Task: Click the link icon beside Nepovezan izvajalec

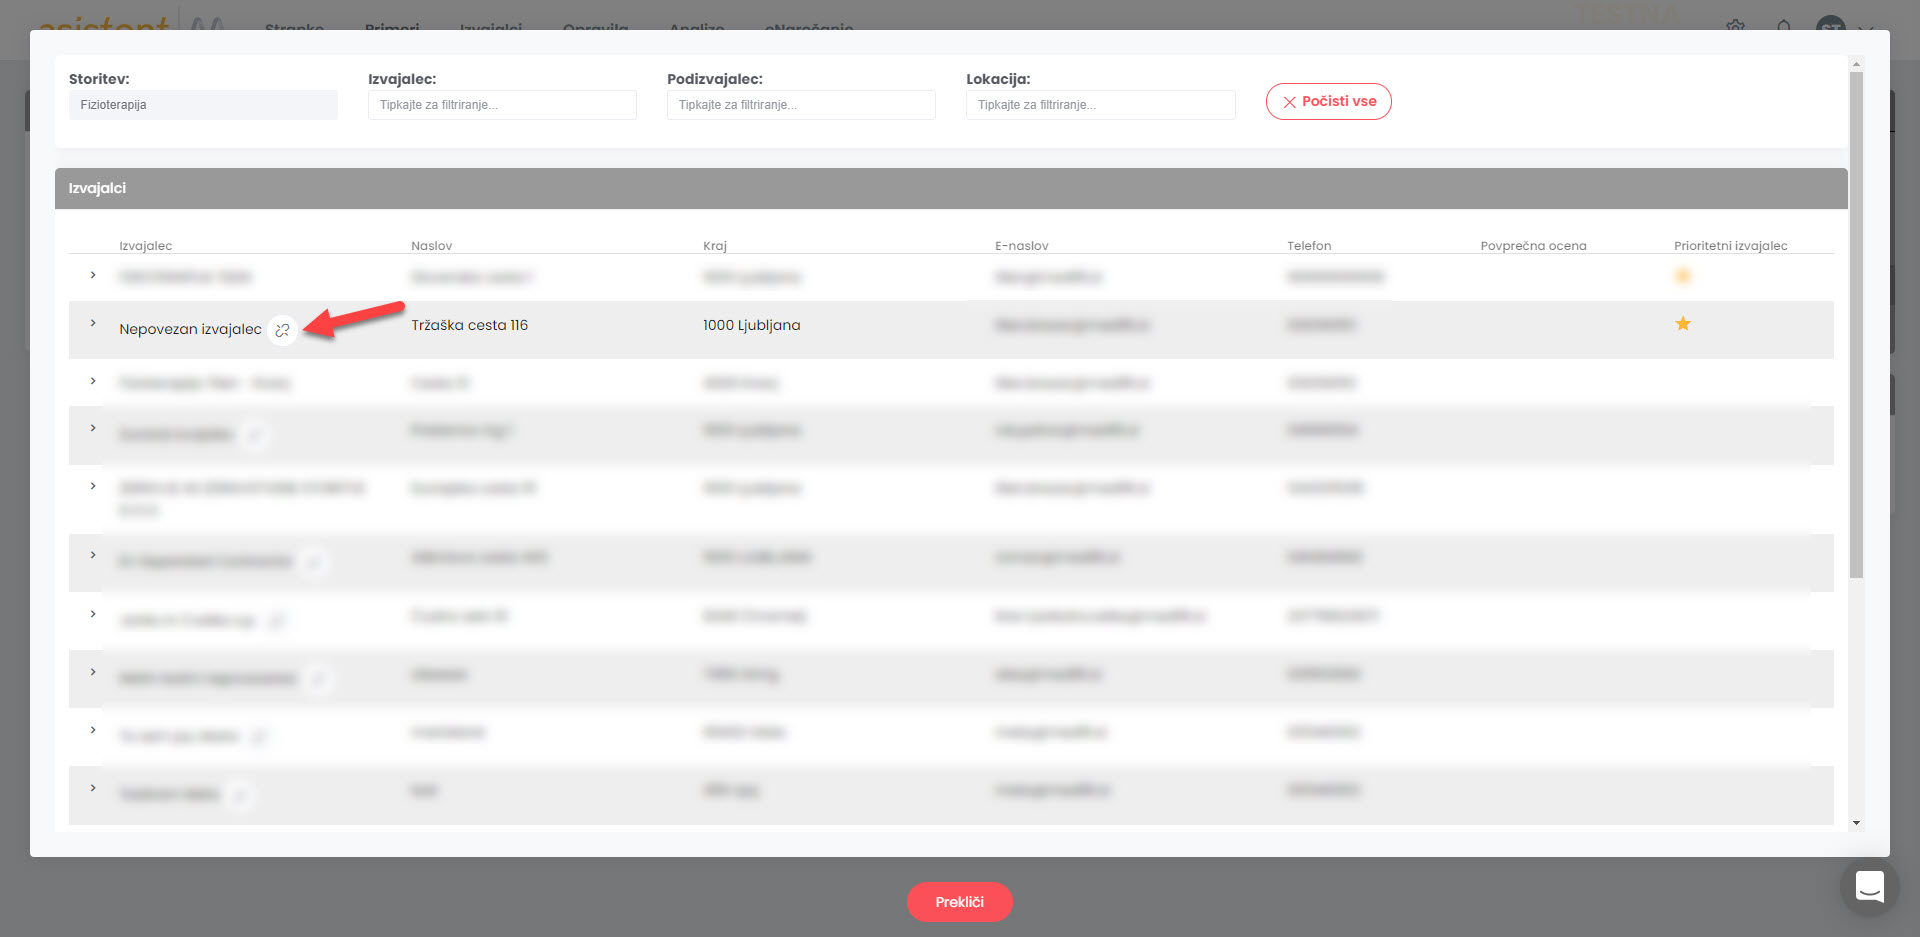Action: [283, 330]
